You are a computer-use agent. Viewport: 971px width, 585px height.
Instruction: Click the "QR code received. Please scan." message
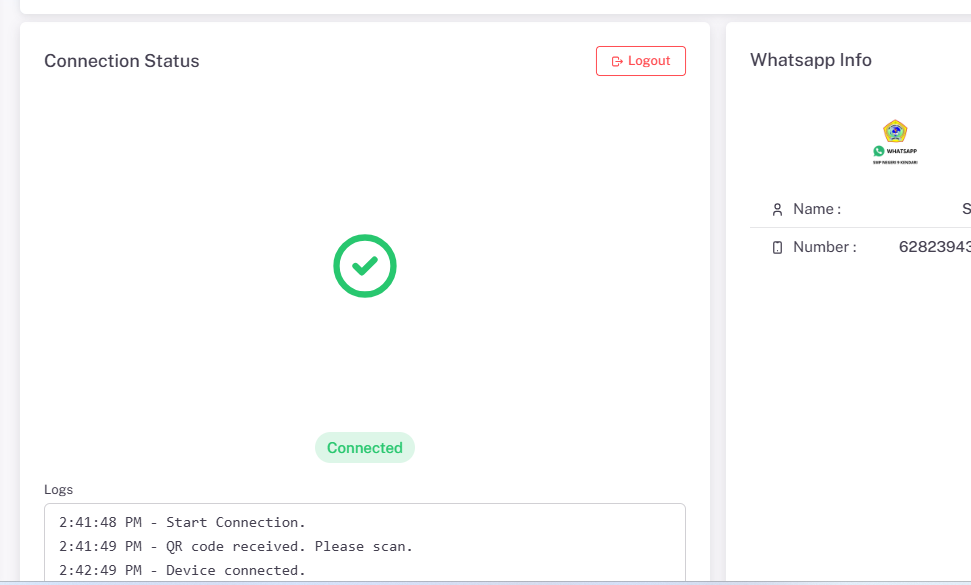coord(289,546)
